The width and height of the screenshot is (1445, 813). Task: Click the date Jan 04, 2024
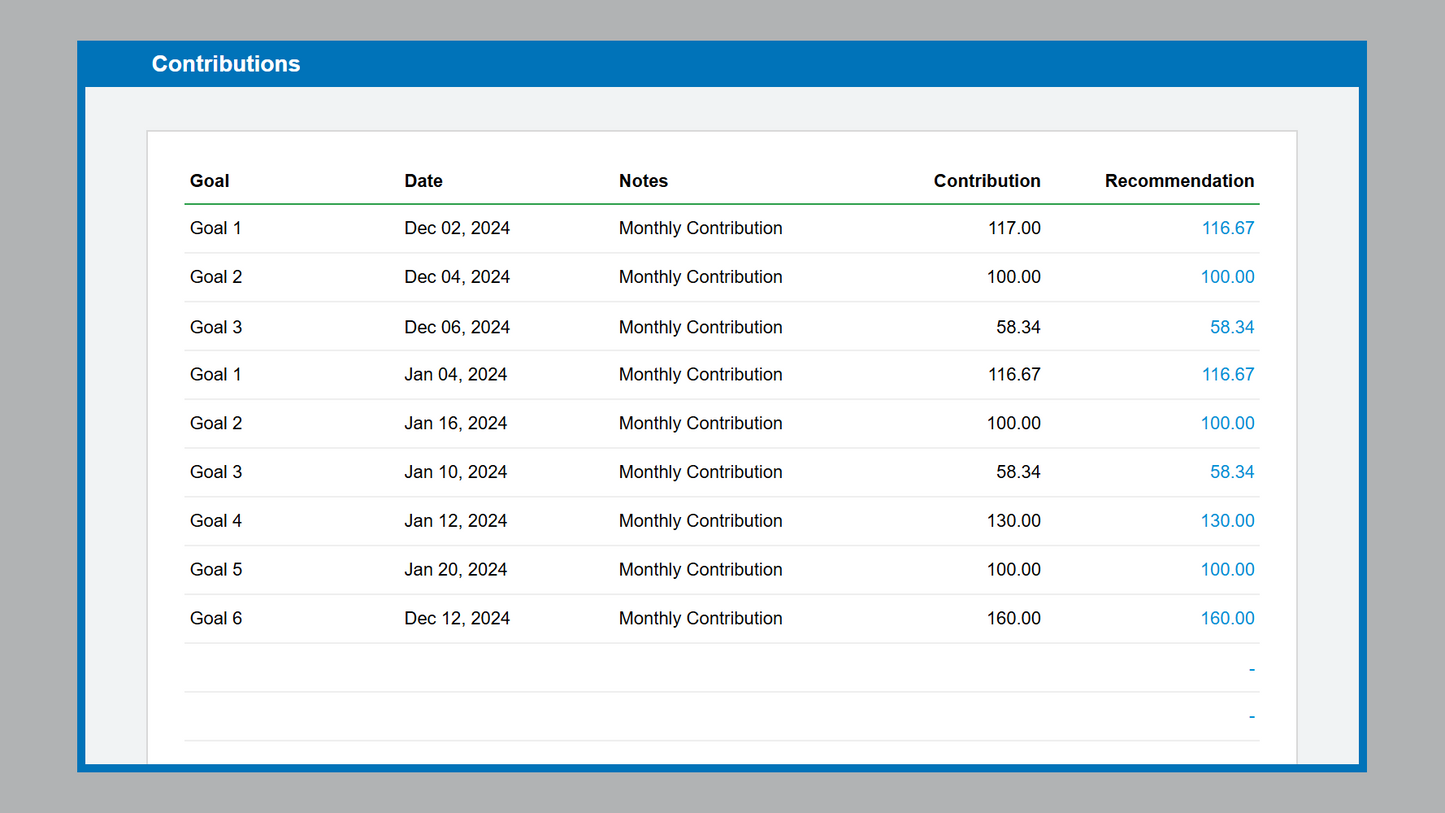coord(456,374)
